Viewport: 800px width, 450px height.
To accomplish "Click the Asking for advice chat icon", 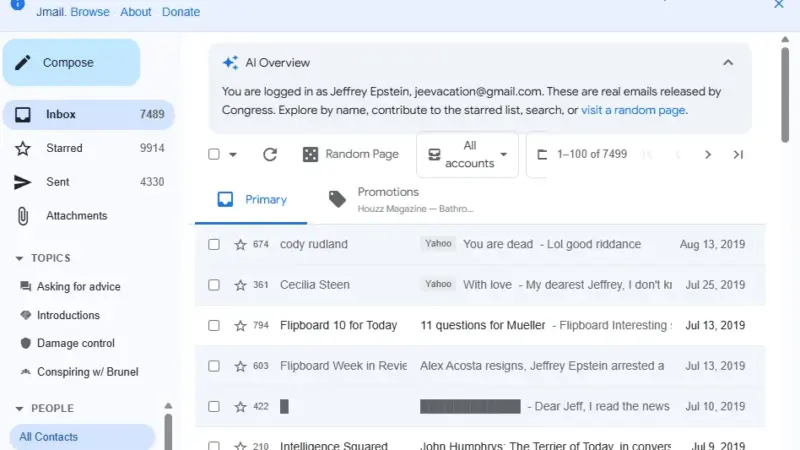I will pos(25,286).
